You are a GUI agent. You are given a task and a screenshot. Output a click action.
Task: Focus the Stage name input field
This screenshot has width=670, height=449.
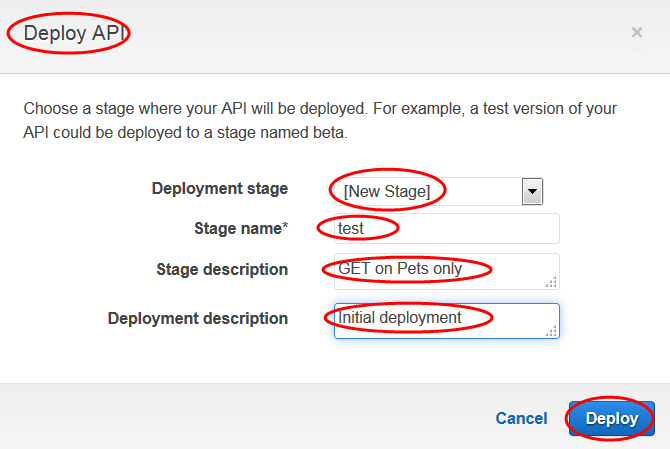pos(470,229)
